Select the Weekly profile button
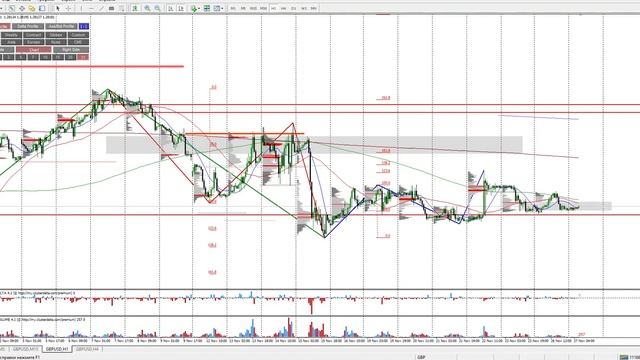The width and height of the screenshot is (640, 360). tap(11, 35)
